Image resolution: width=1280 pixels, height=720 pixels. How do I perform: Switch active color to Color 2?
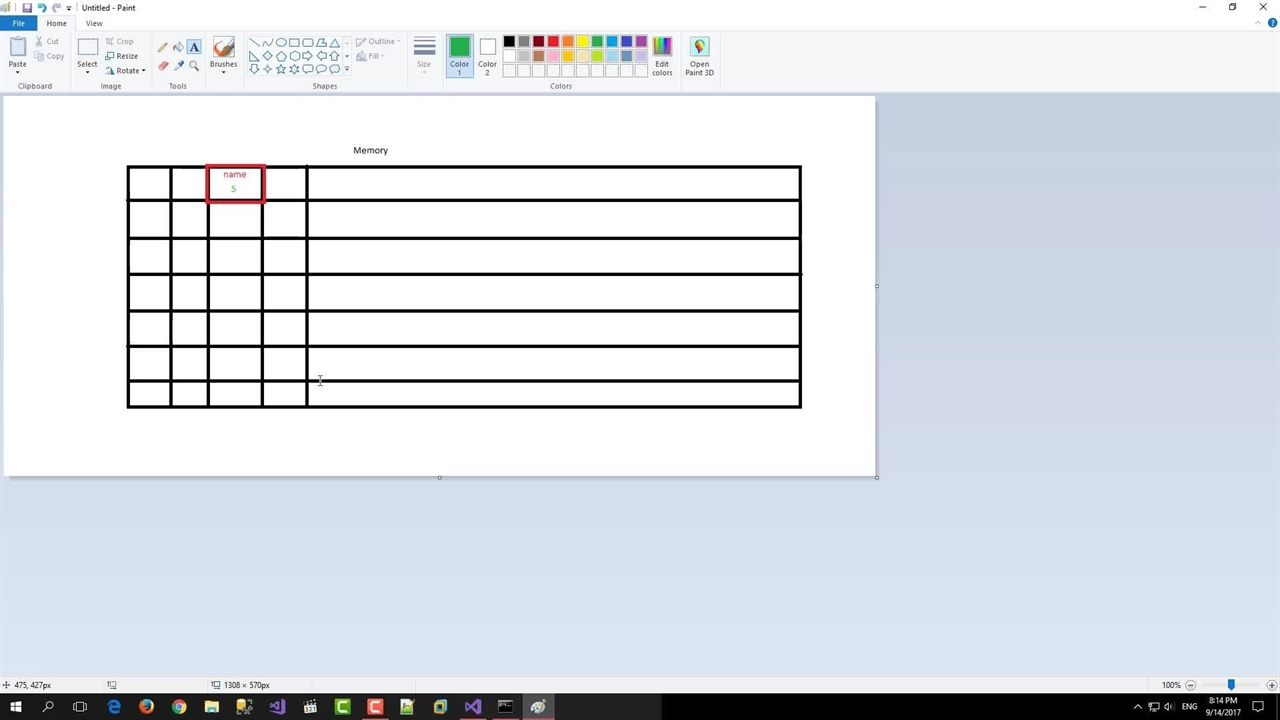click(487, 56)
